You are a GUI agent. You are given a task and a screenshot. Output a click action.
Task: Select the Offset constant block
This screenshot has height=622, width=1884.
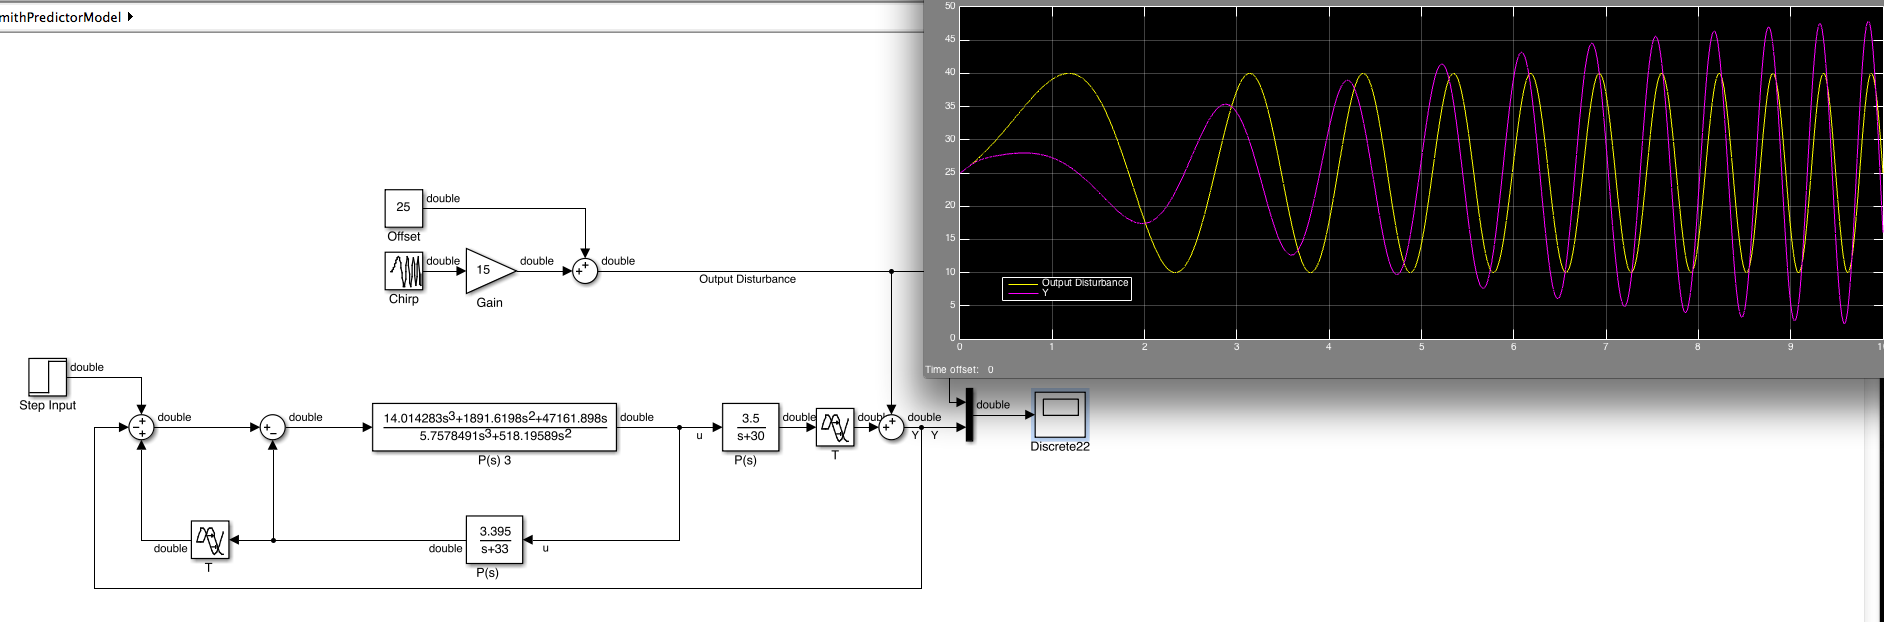point(403,208)
